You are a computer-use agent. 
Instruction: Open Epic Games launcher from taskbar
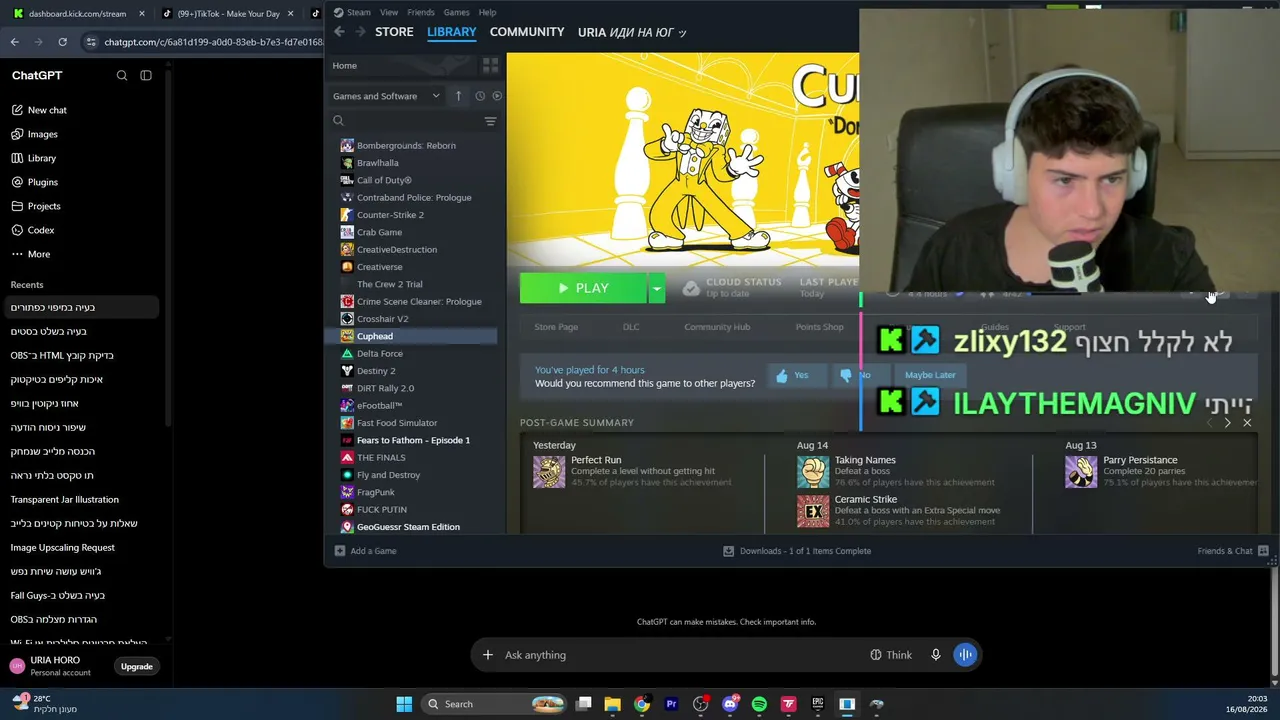818,704
